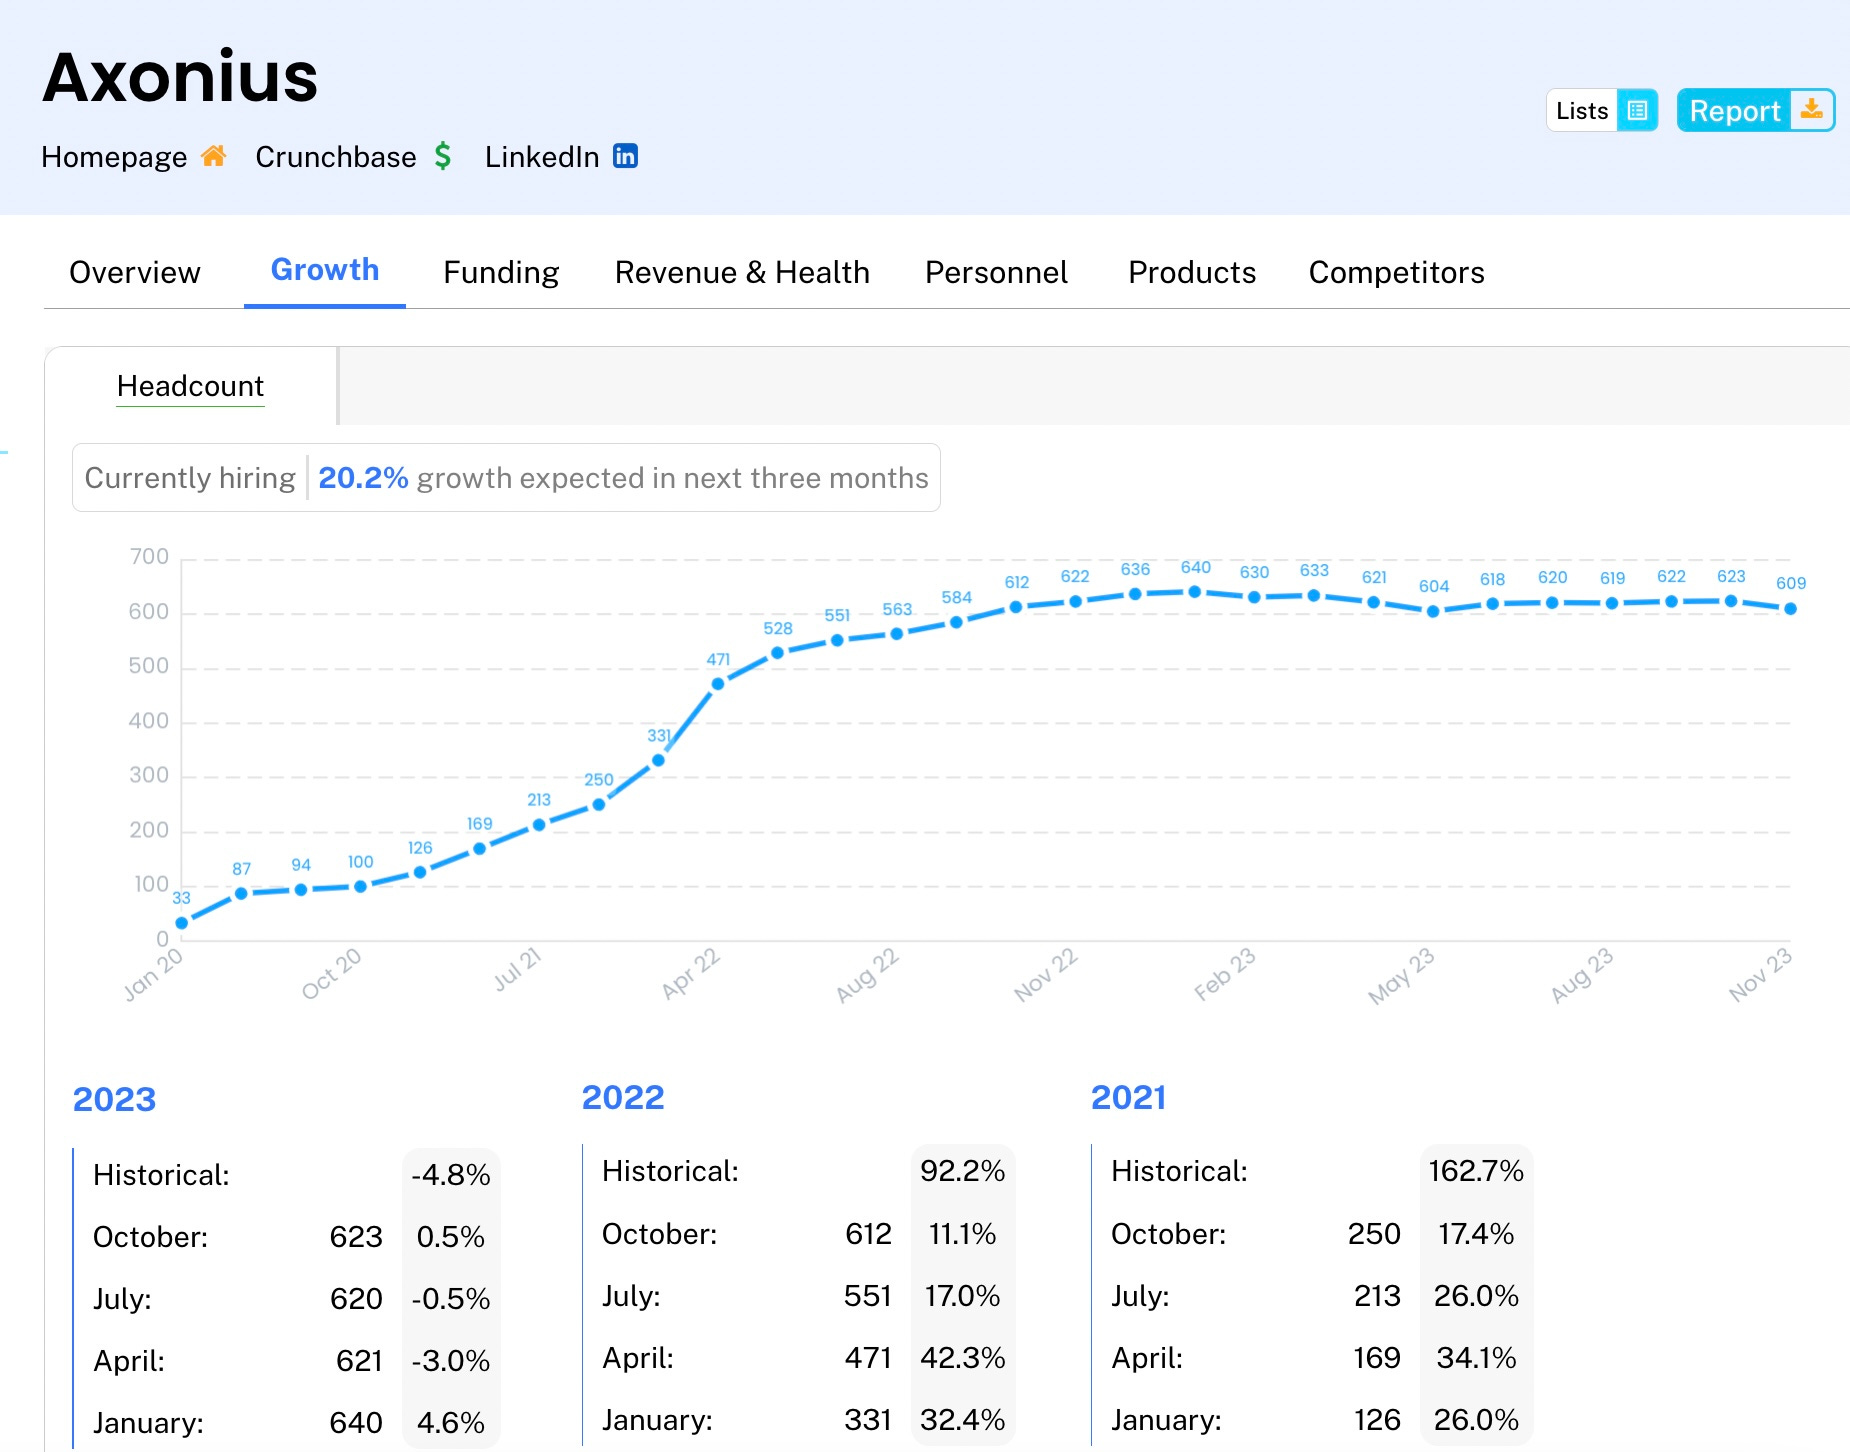
Task: Select the chart data point labeled 584
Action: [x=956, y=622]
